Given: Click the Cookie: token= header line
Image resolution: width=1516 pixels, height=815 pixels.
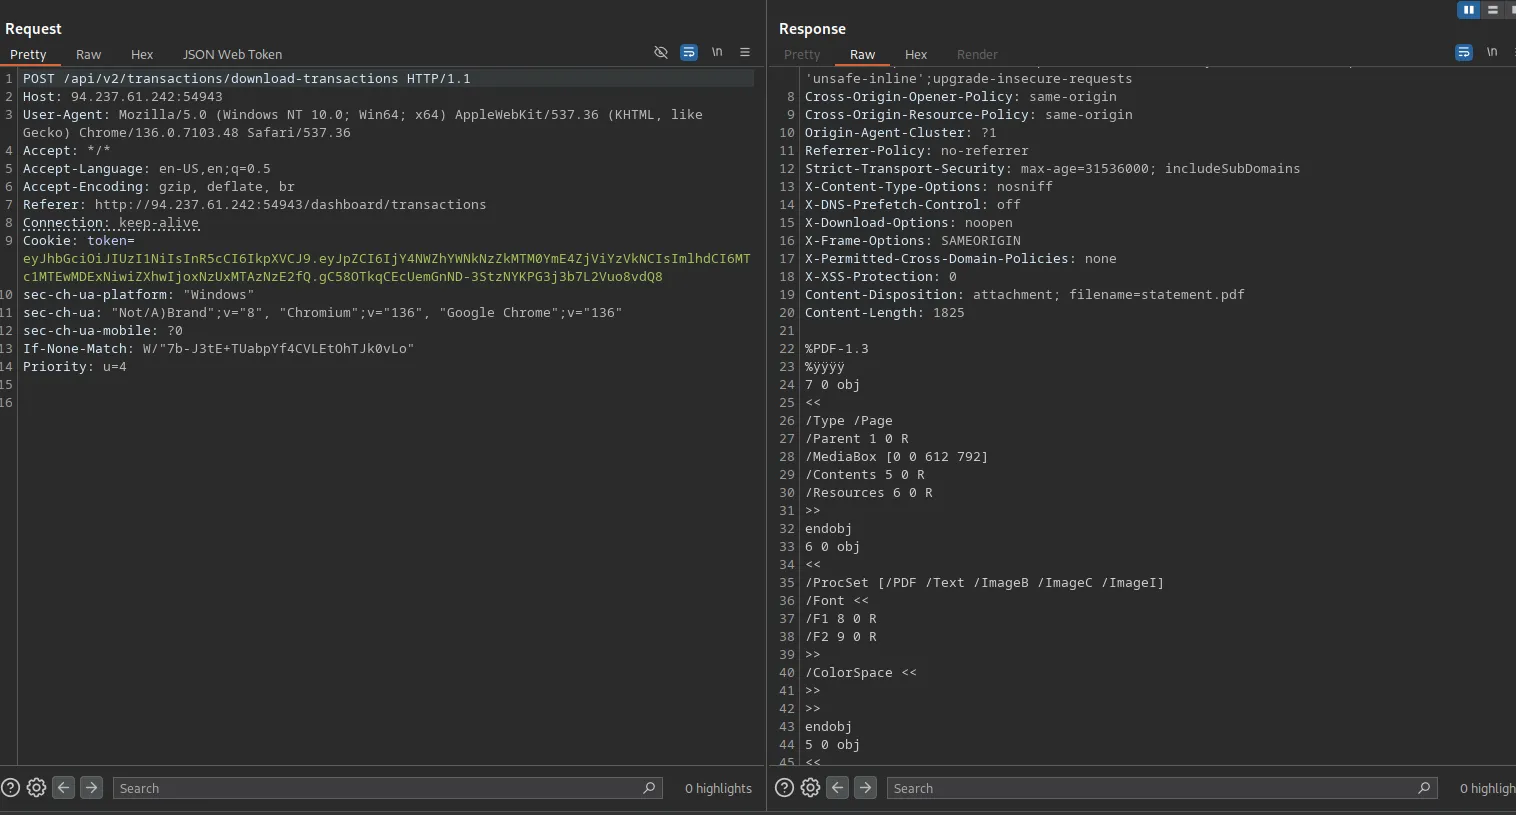Looking at the screenshot, I should tap(79, 241).
